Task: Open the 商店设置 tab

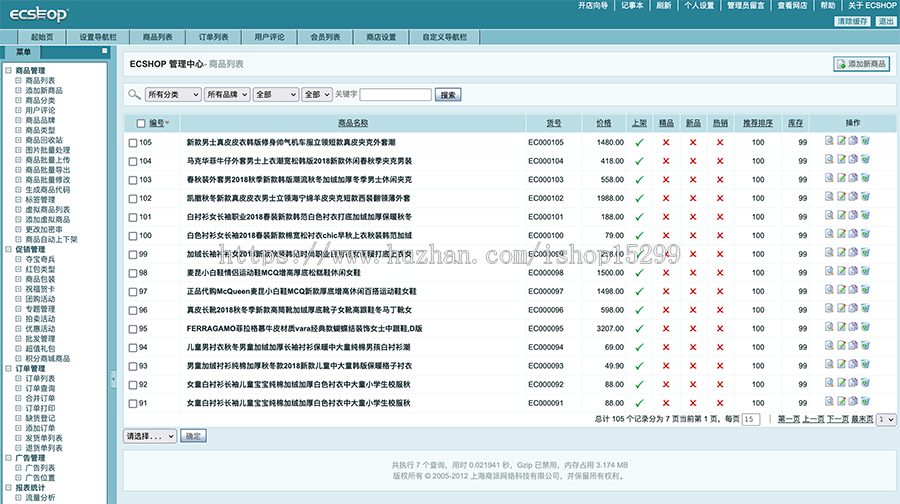Action: [381, 37]
